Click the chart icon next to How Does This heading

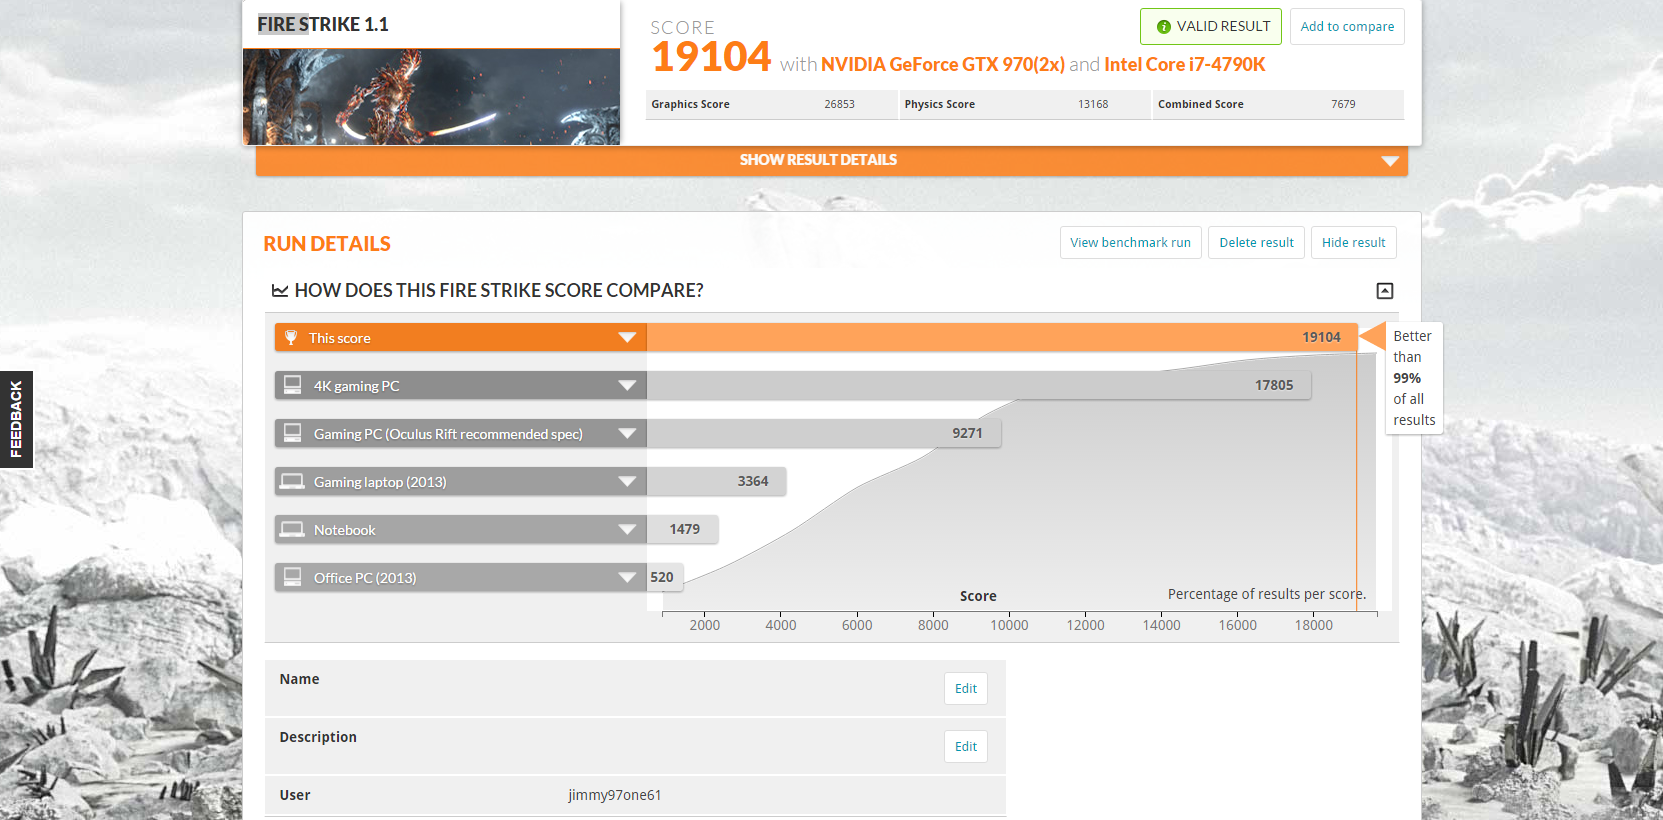tap(280, 291)
